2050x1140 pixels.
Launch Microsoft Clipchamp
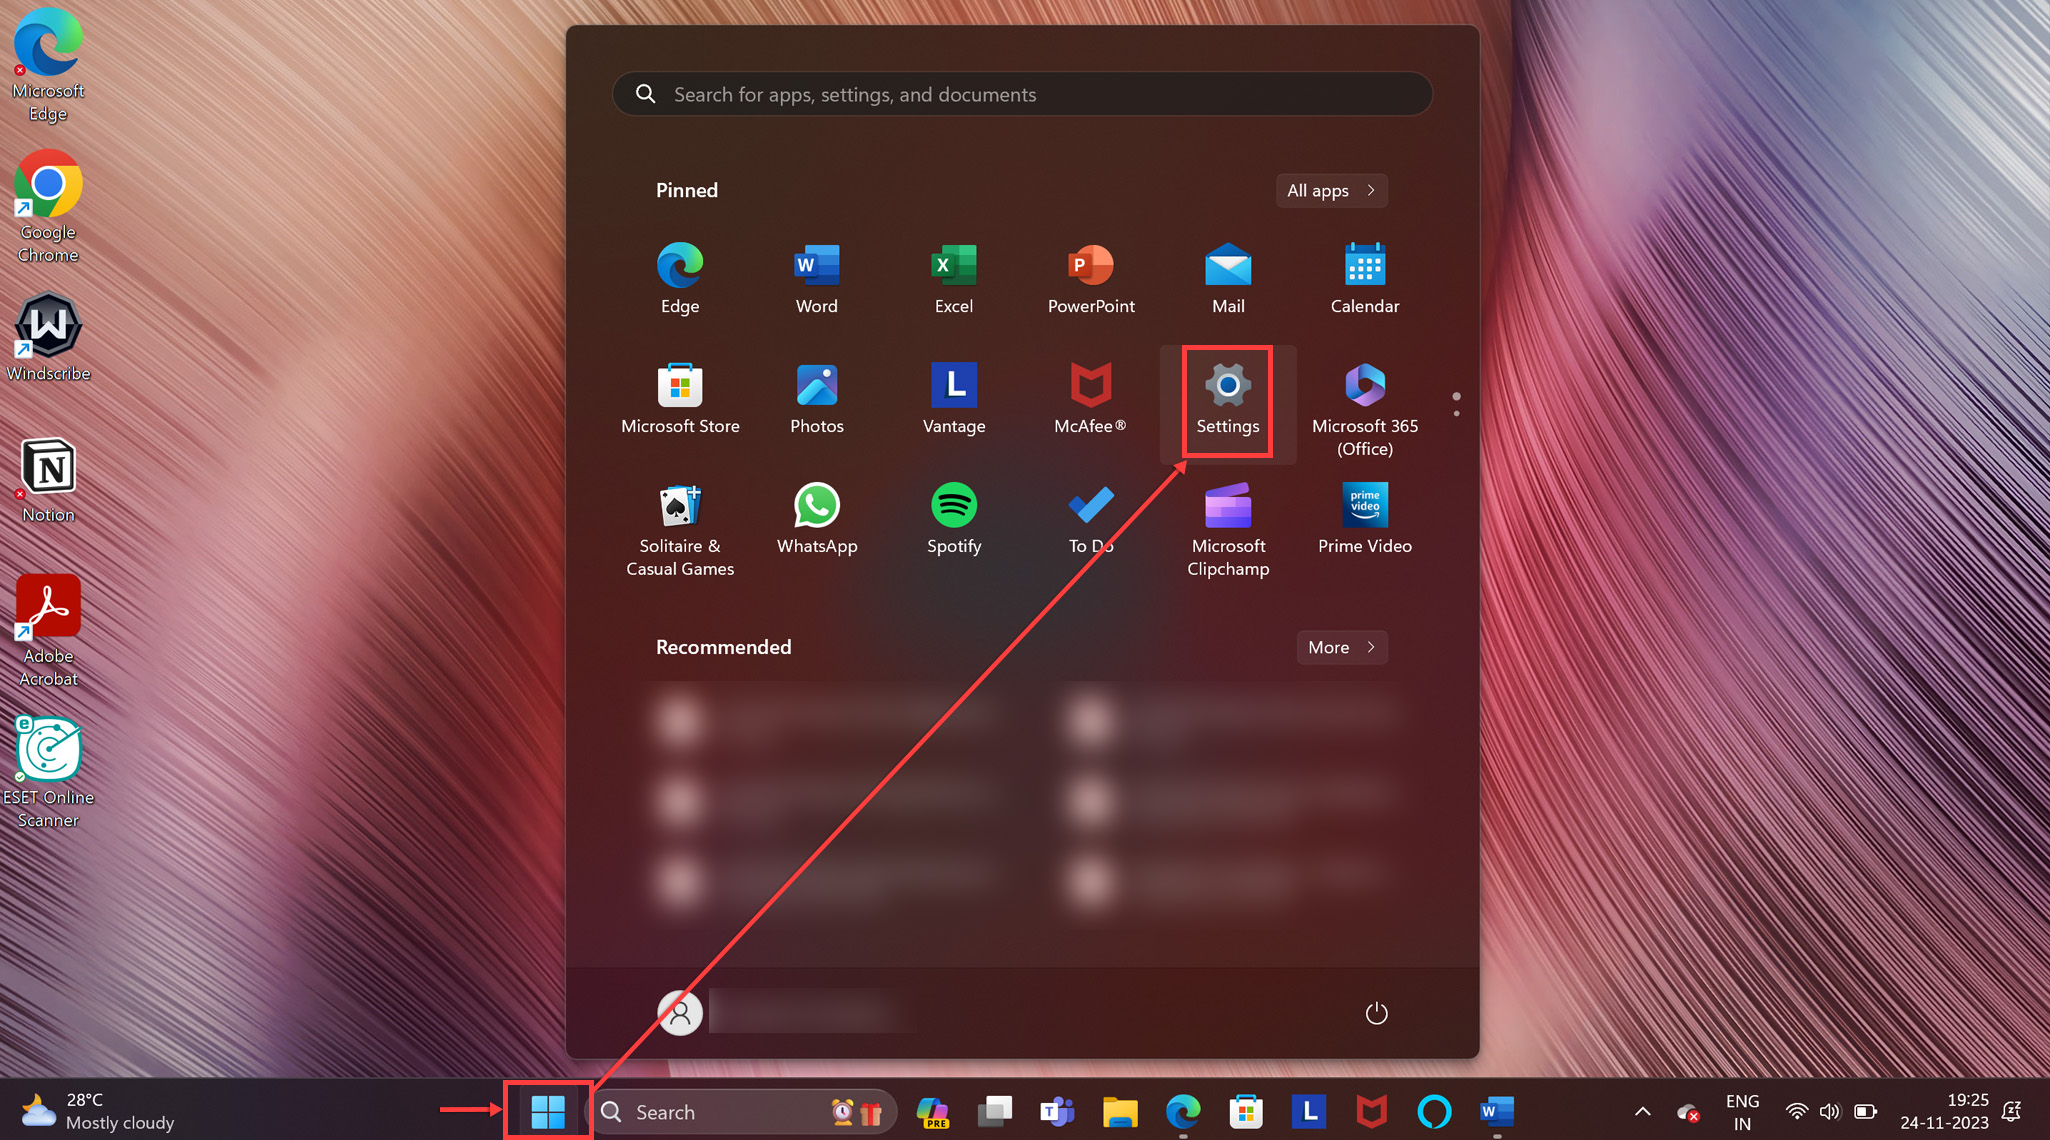click(x=1228, y=528)
